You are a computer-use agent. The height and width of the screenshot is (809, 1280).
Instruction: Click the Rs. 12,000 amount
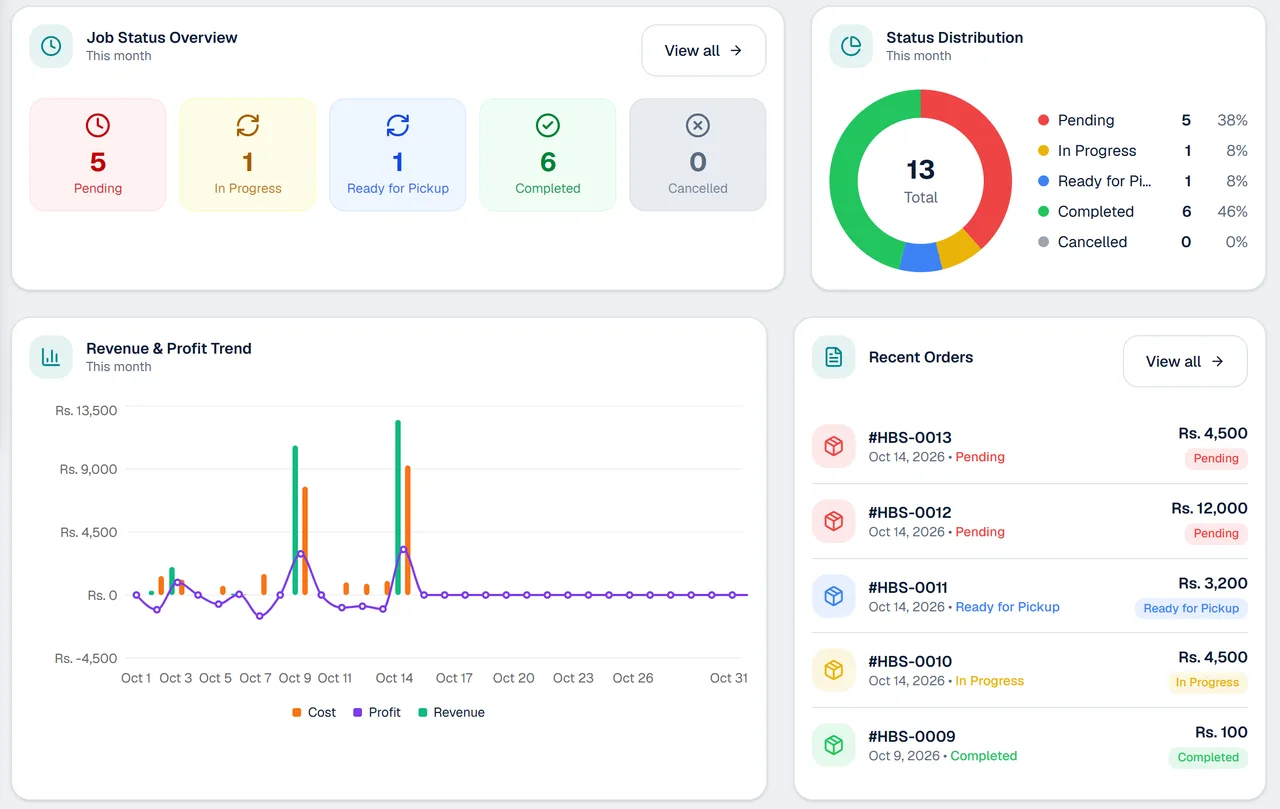point(1209,508)
